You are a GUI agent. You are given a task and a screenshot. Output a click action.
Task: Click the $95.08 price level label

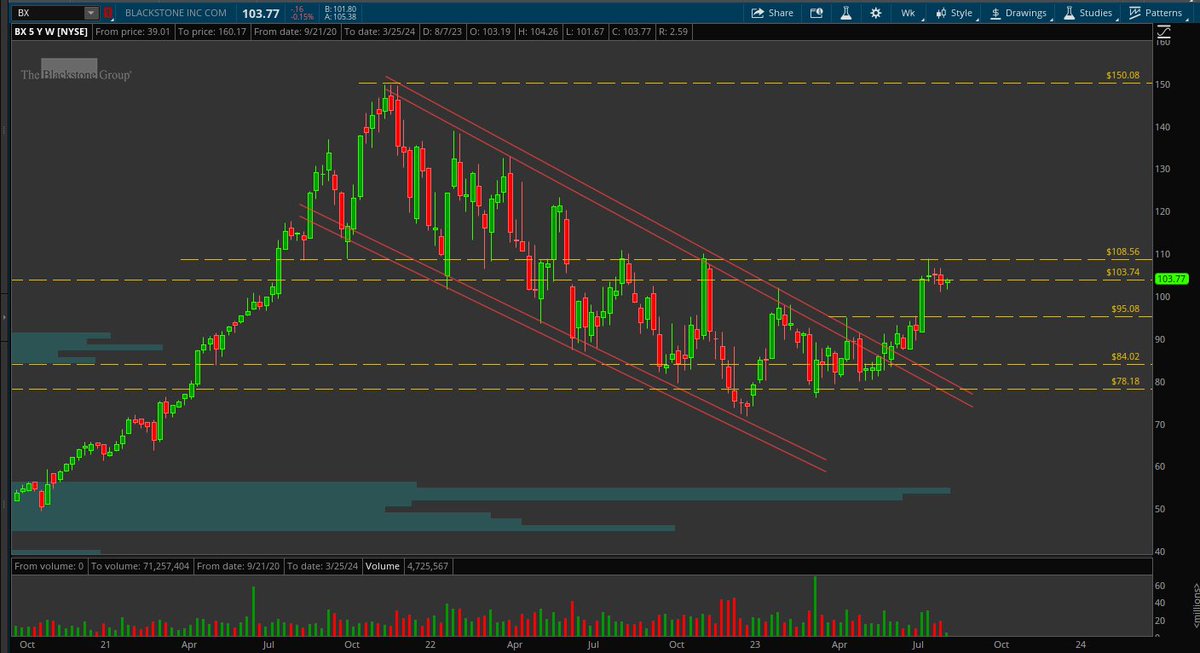pos(1125,309)
